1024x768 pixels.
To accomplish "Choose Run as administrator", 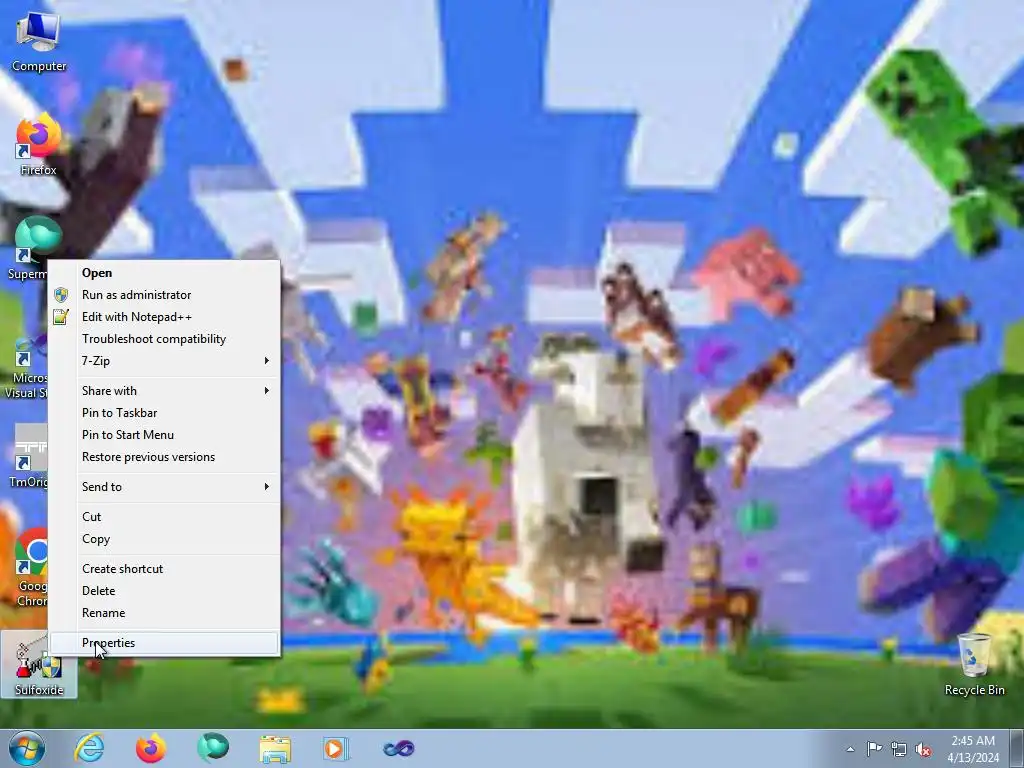I will point(165,295).
